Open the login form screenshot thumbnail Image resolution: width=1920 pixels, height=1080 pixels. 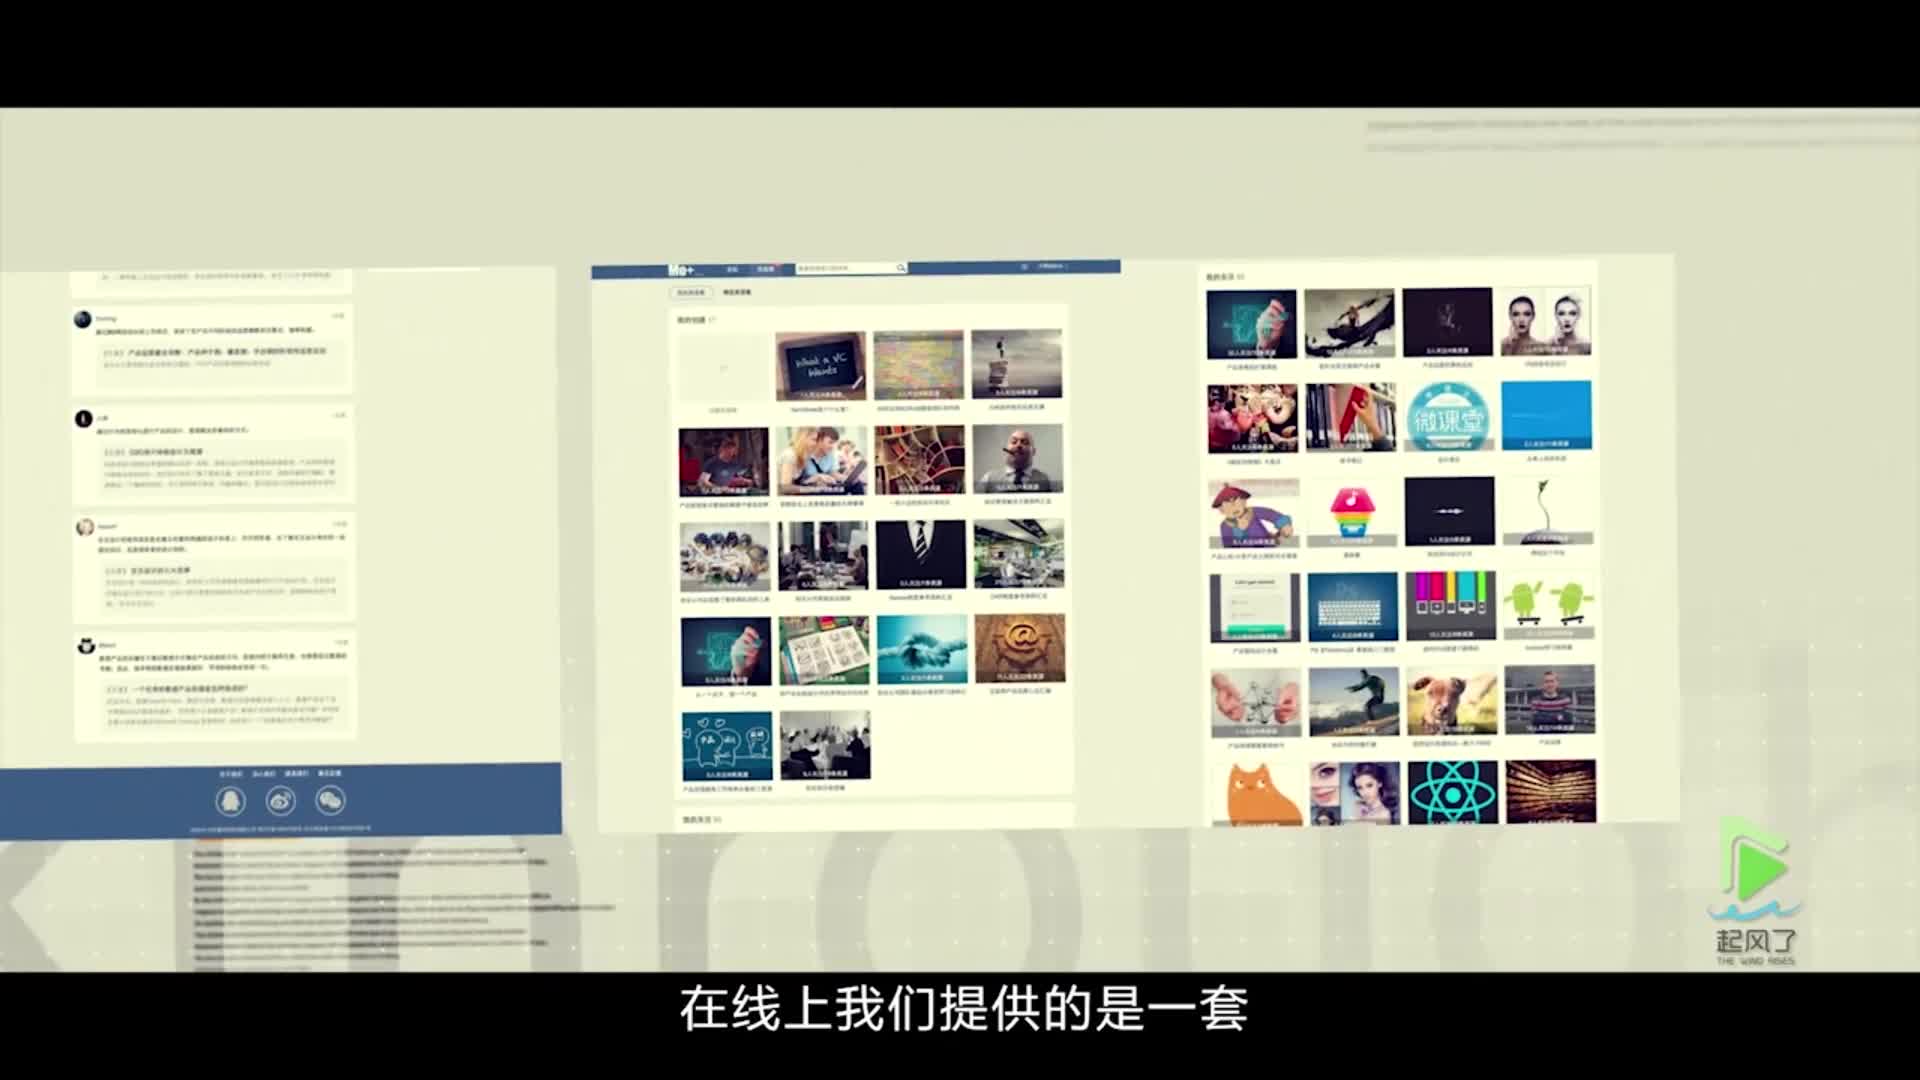pyautogui.click(x=1255, y=608)
